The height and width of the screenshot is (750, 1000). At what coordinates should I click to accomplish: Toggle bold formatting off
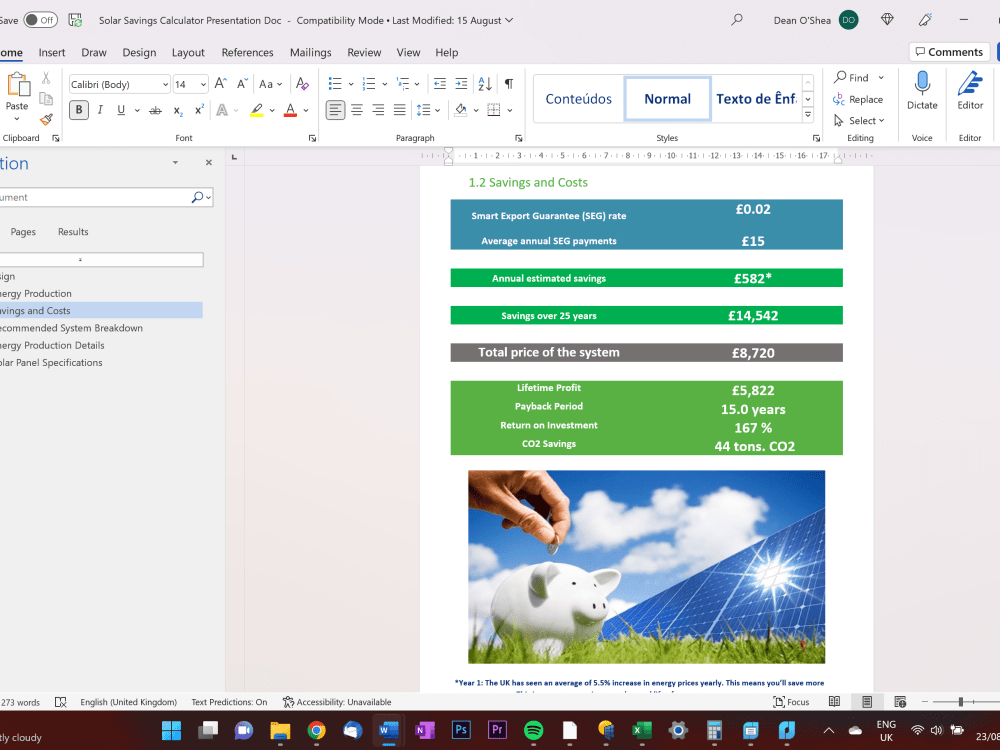coord(78,109)
